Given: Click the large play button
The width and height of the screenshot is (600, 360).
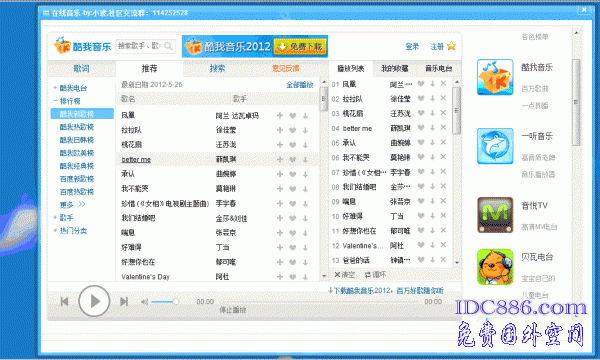Looking at the screenshot, I should pos(94,301).
